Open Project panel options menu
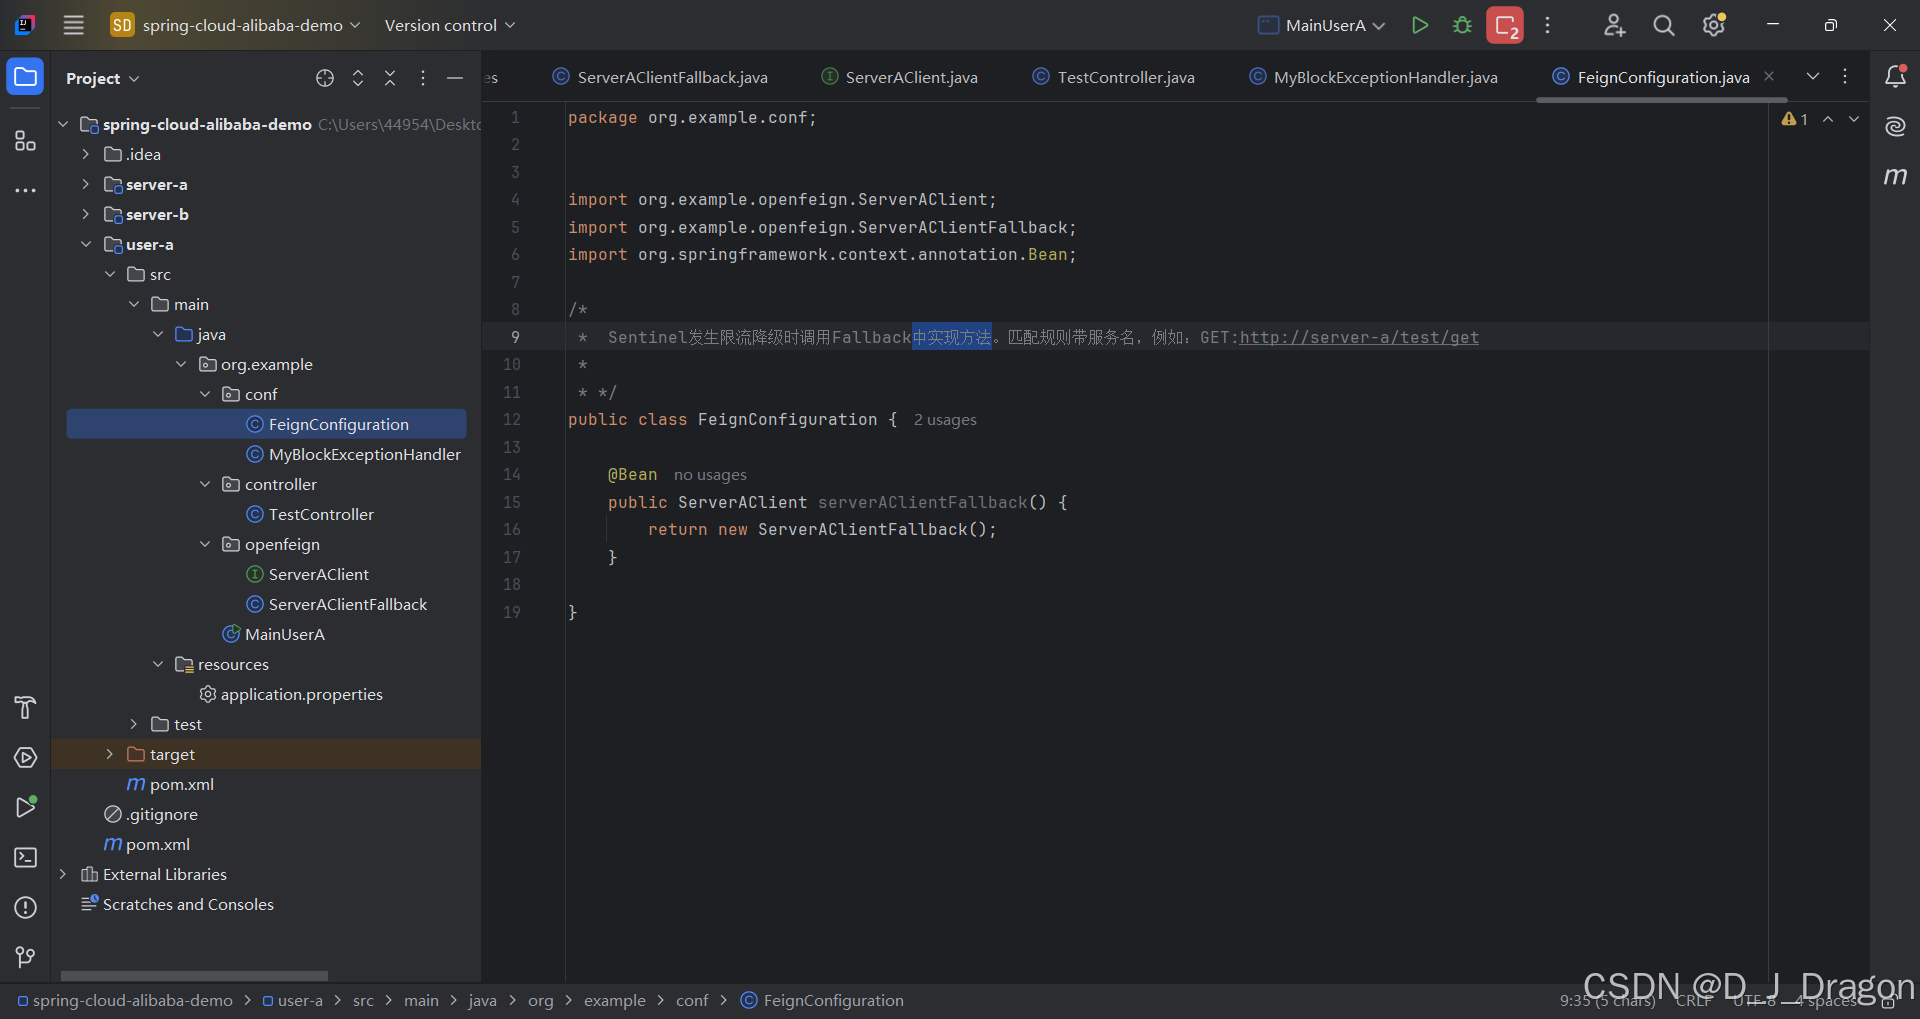The image size is (1920, 1019). click(x=423, y=78)
